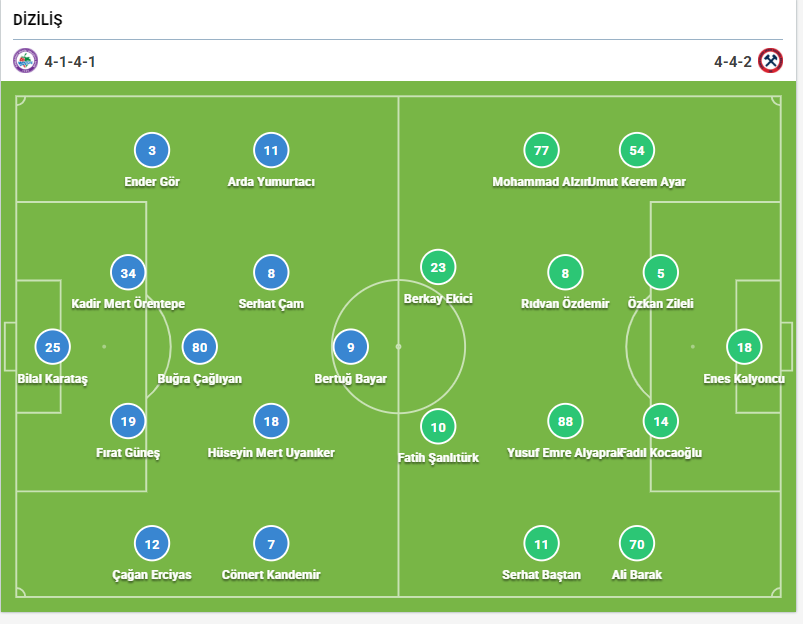Select Ali Barak's number 70 marker
This screenshot has width=803, height=624.
637,544
